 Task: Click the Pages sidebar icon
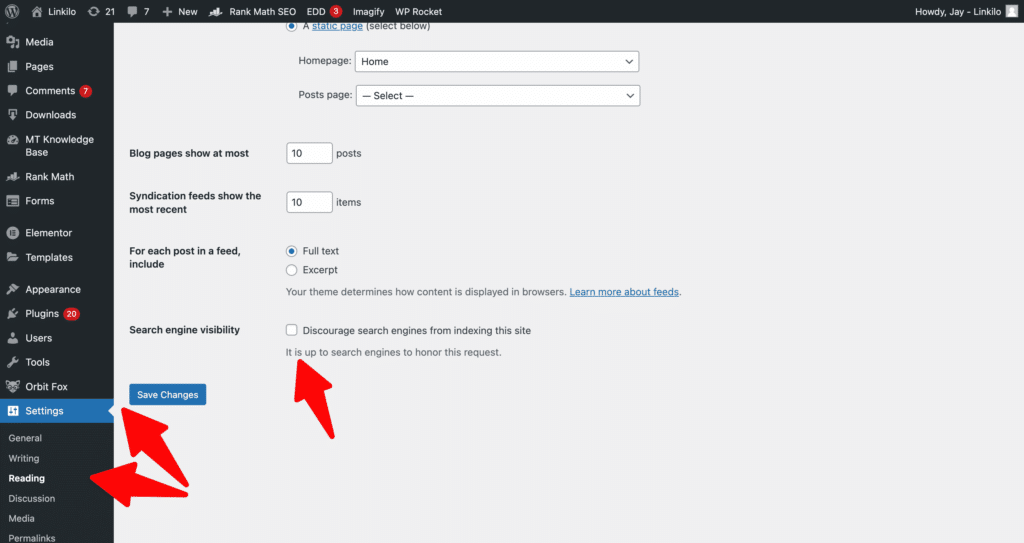click(12, 67)
